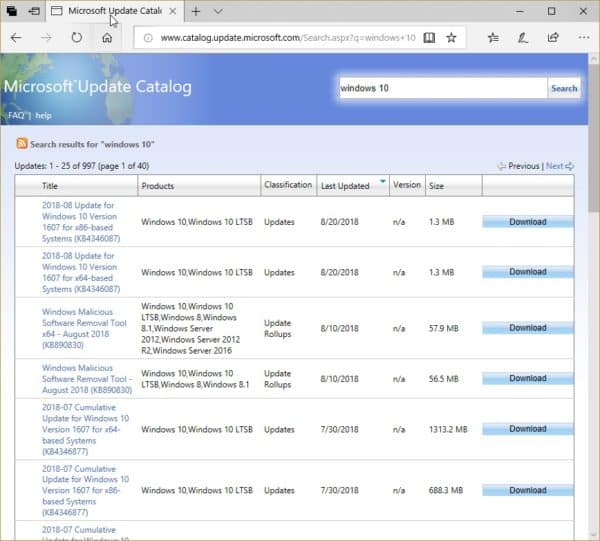Download the x64 KB4346087 update
600x541 pixels.
click(x=528, y=272)
